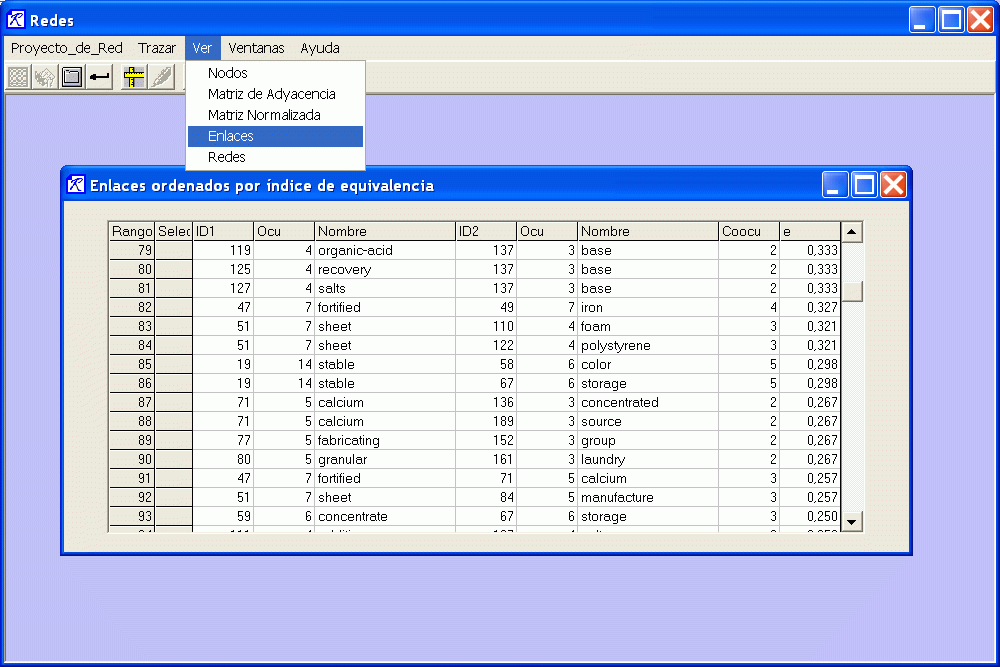
Task: Open the Ayuda menu
Action: 320,48
